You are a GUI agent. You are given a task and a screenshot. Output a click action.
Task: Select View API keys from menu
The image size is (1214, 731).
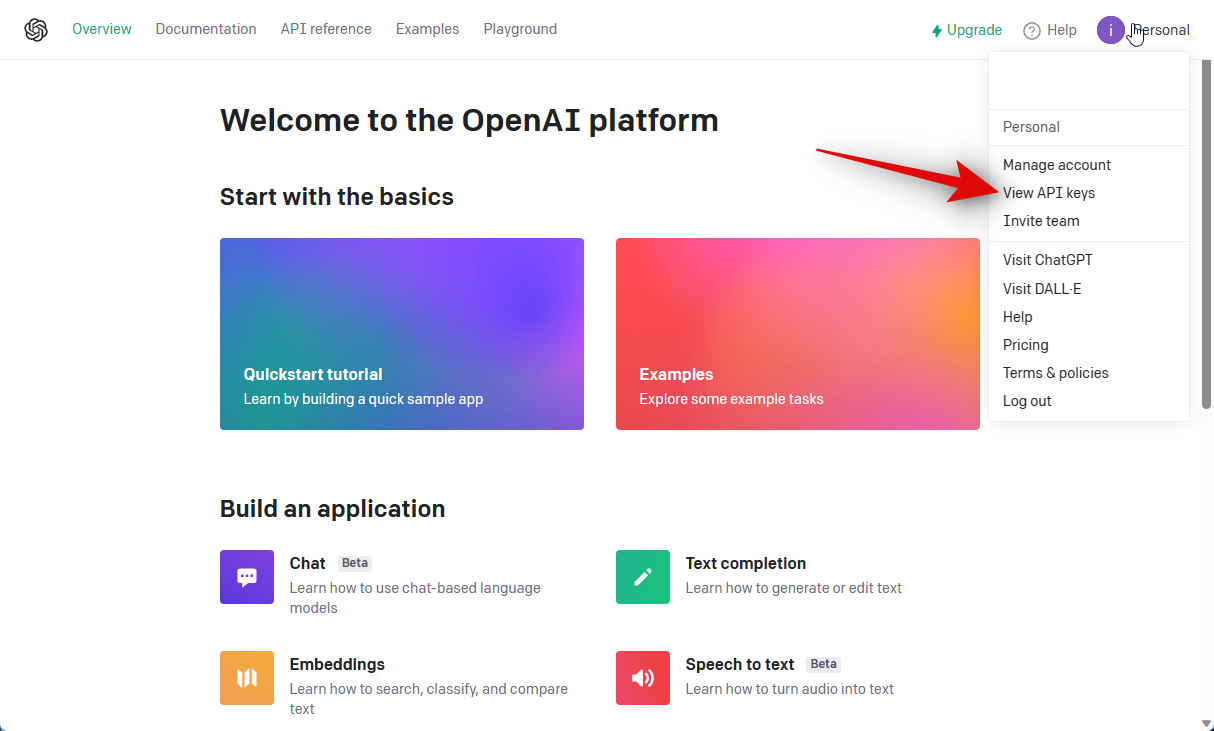[x=1049, y=193]
